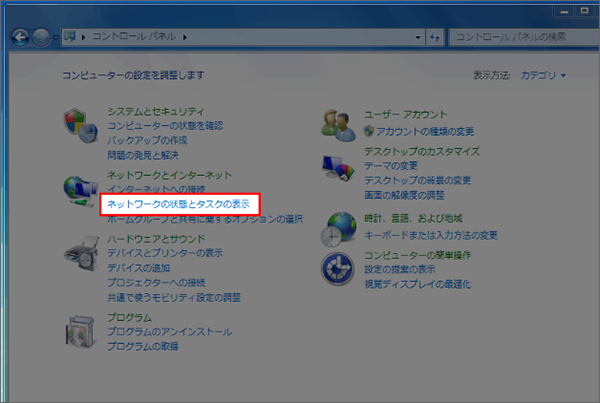Open インターネットへの接続 link
The height and width of the screenshot is (403, 600).
coord(156,189)
